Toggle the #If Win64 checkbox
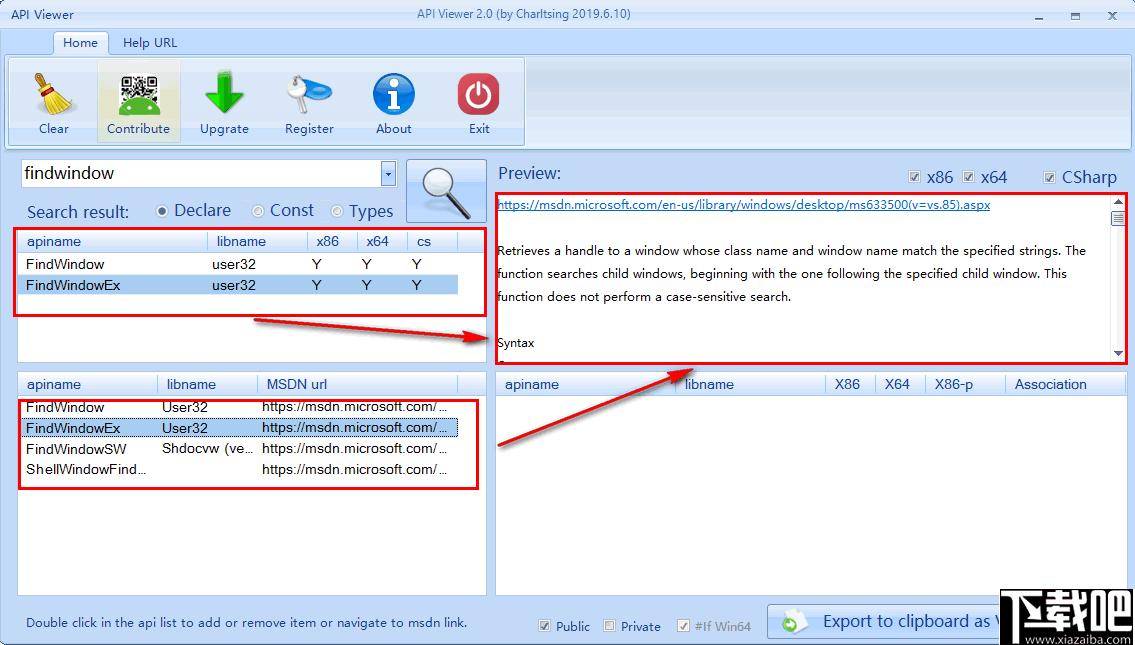 pos(683,625)
